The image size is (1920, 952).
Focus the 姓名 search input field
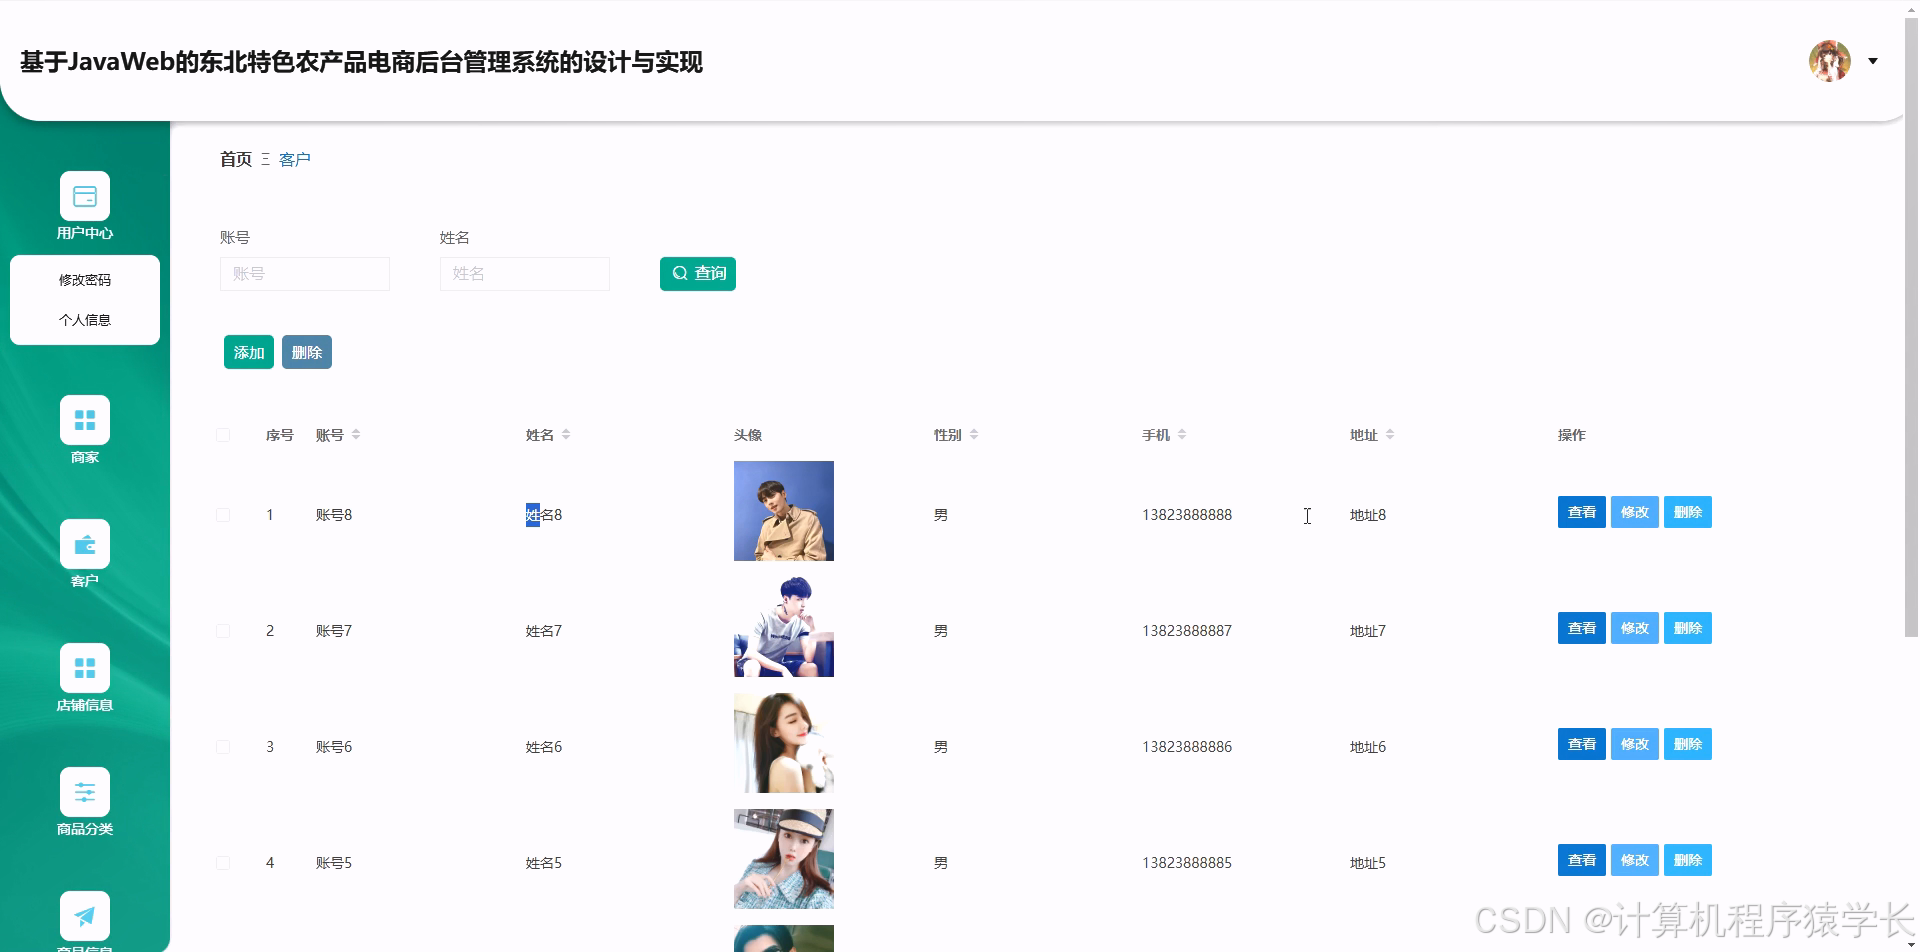tap(525, 274)
